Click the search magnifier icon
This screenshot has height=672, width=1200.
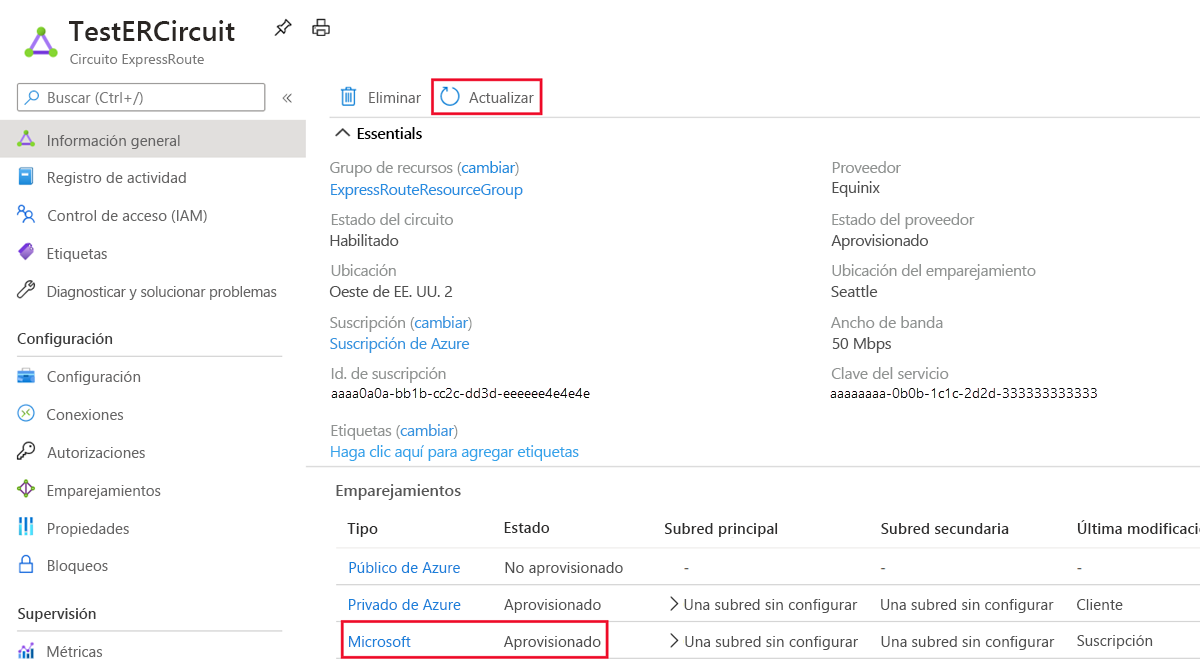click(x=32, y=98)
